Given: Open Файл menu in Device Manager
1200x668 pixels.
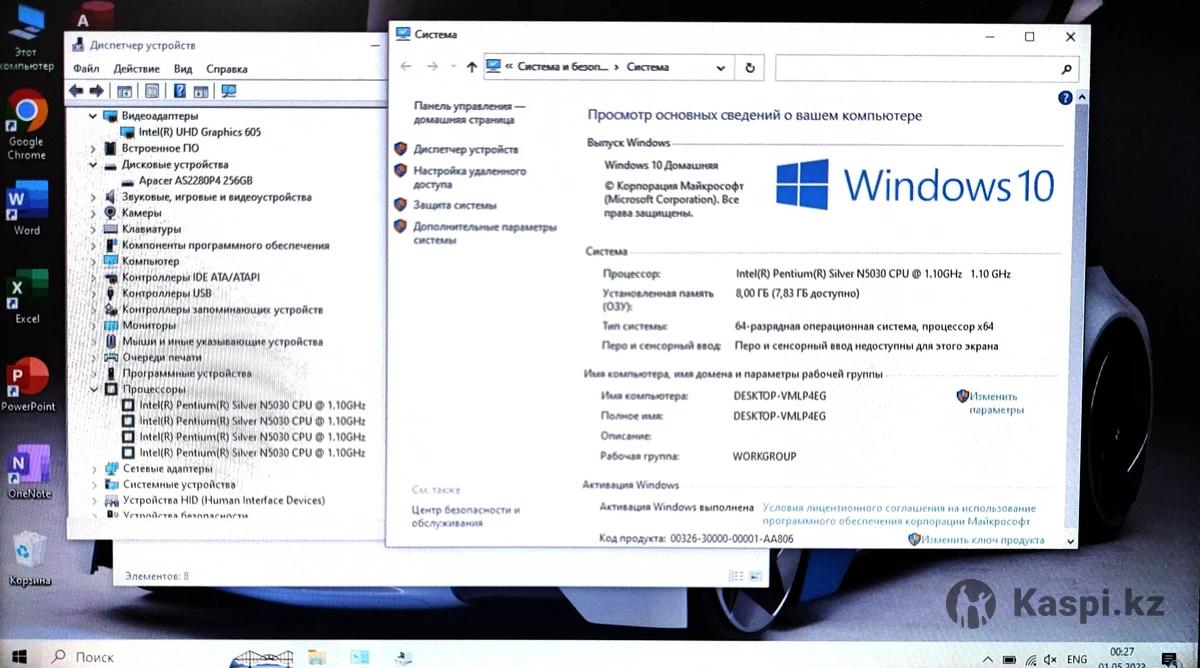Looking at the screenshot, I should [86, 69].
